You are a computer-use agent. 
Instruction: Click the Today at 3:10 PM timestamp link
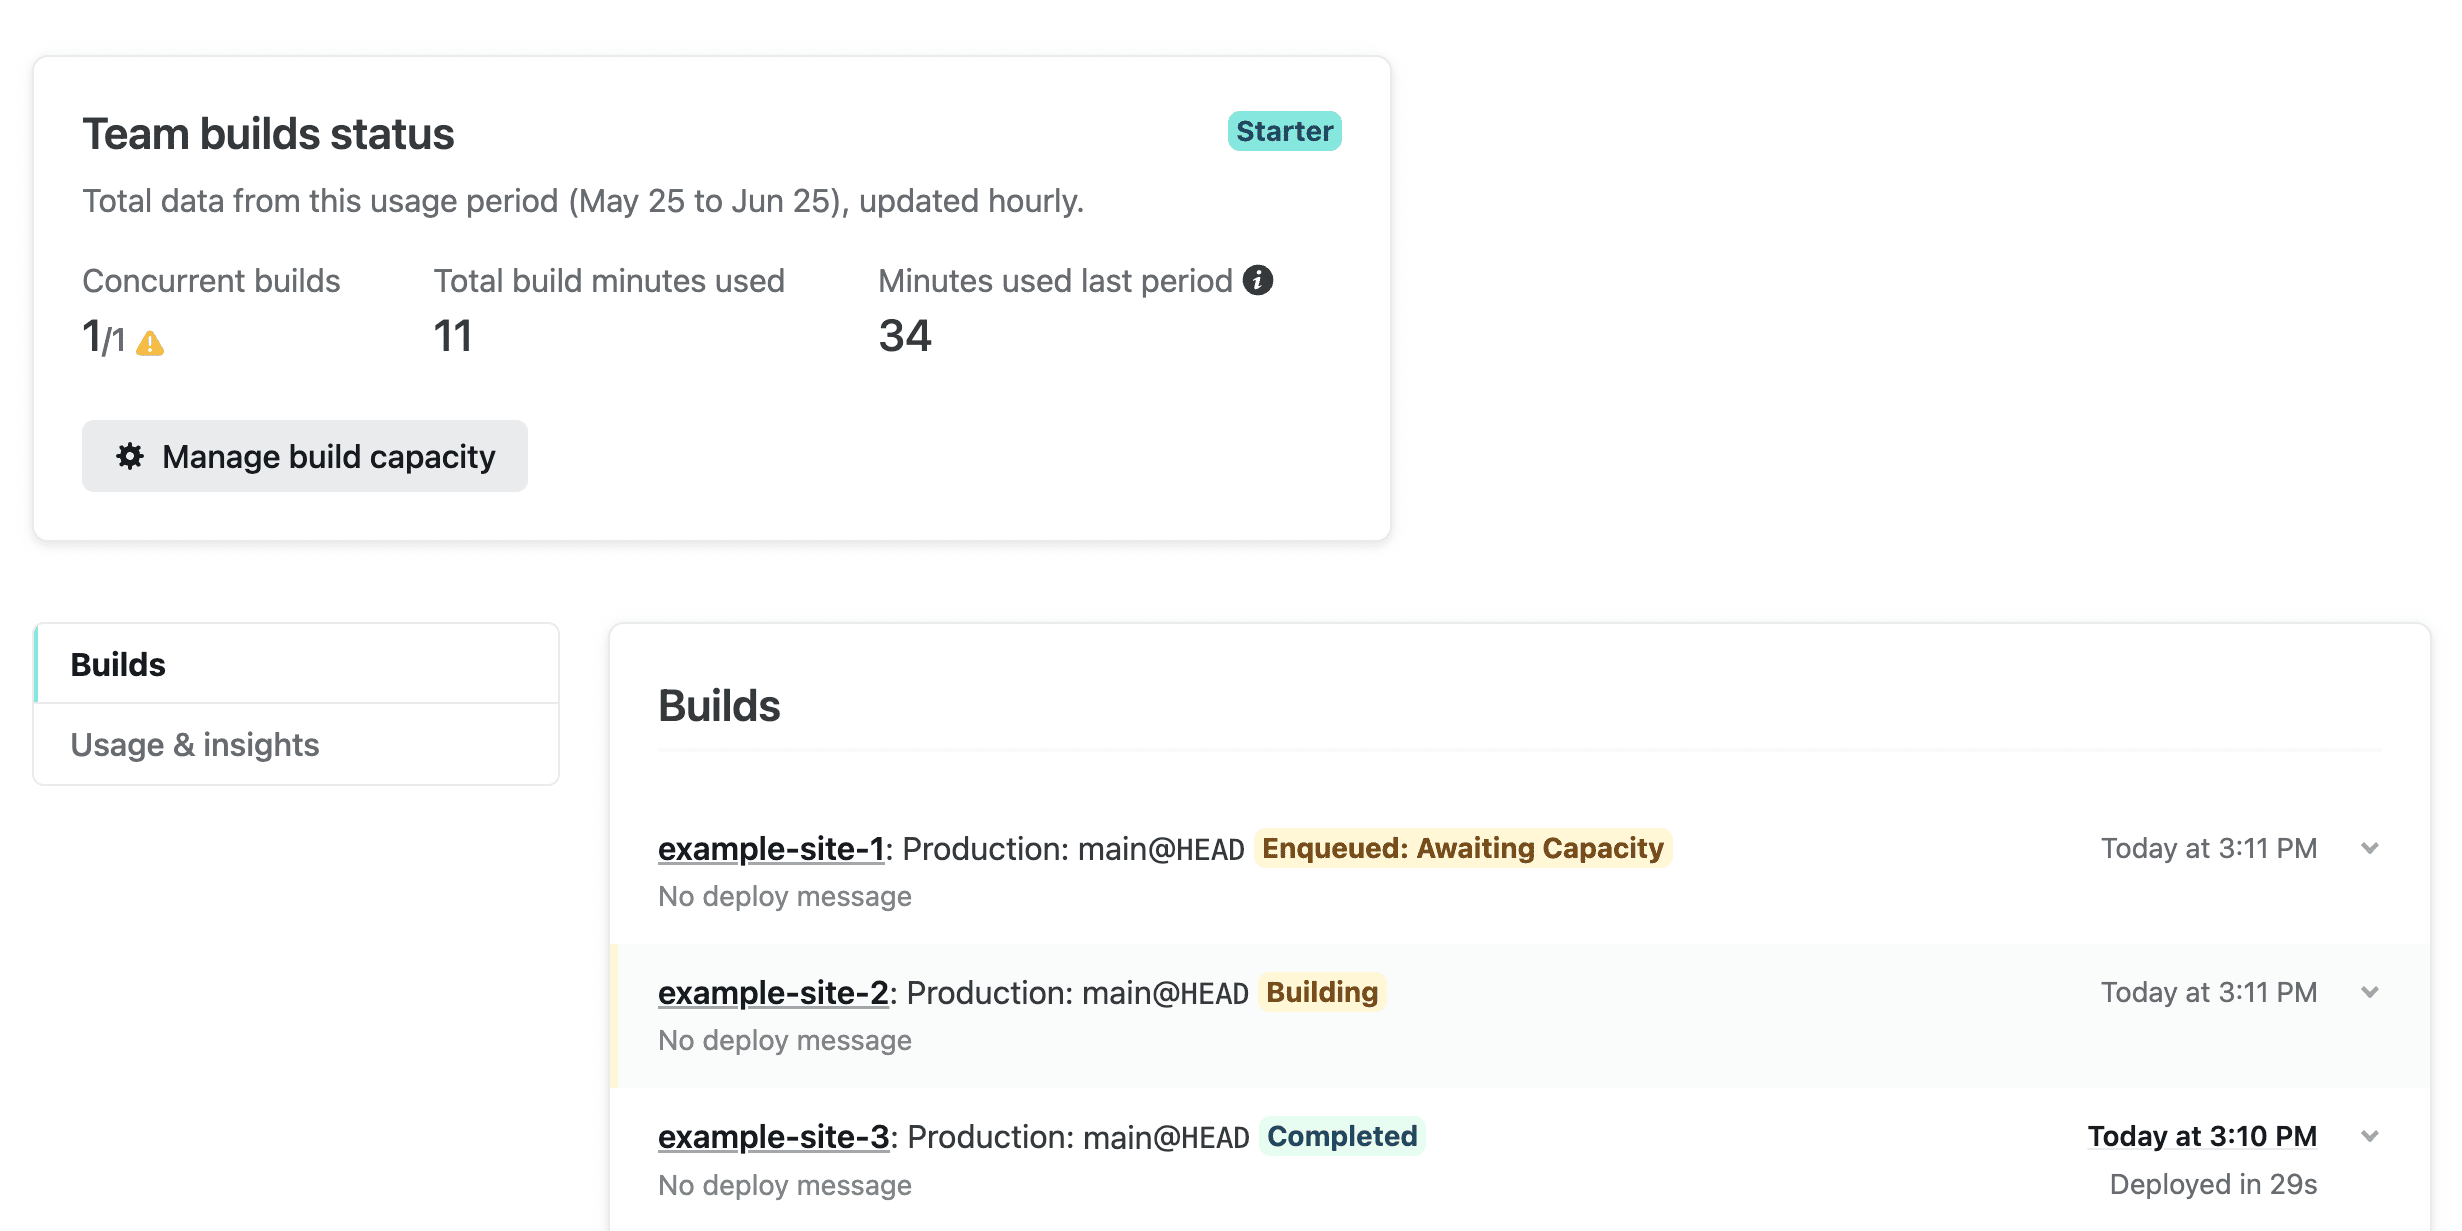tap(2202, 1137)
